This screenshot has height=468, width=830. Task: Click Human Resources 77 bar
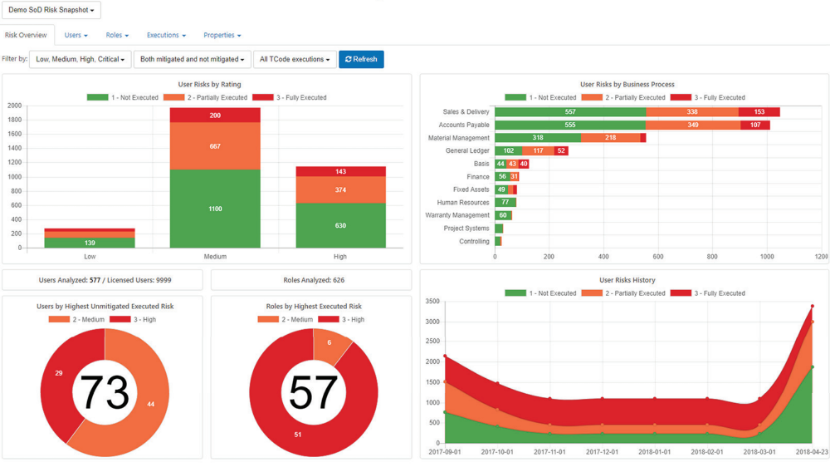point(506,202)
